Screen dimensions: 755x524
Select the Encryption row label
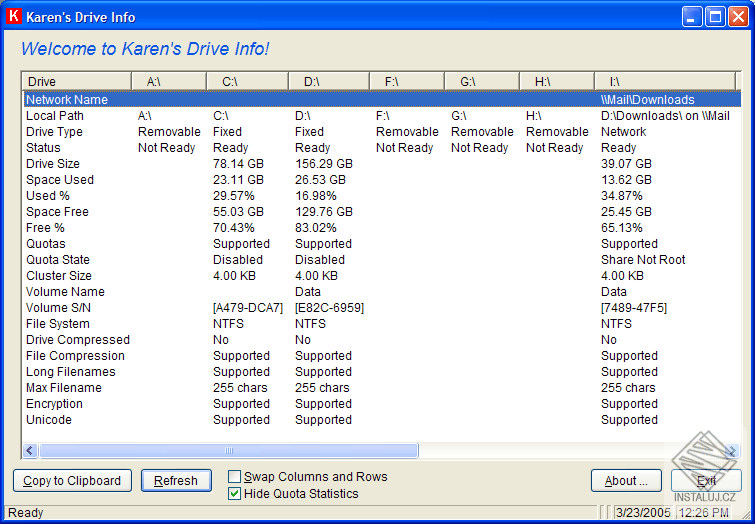(54, 404)
